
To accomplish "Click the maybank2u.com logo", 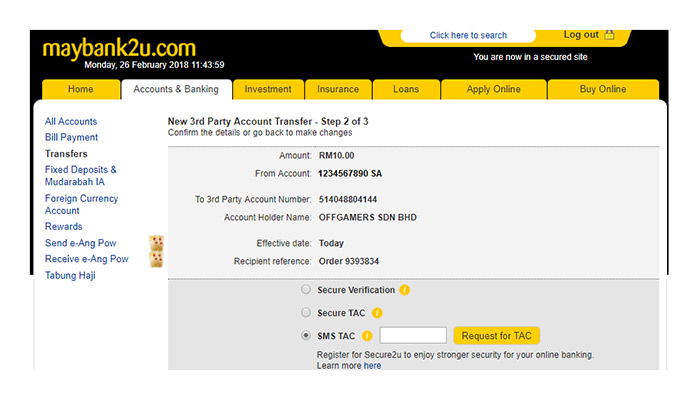I will (x=119, y=48).
